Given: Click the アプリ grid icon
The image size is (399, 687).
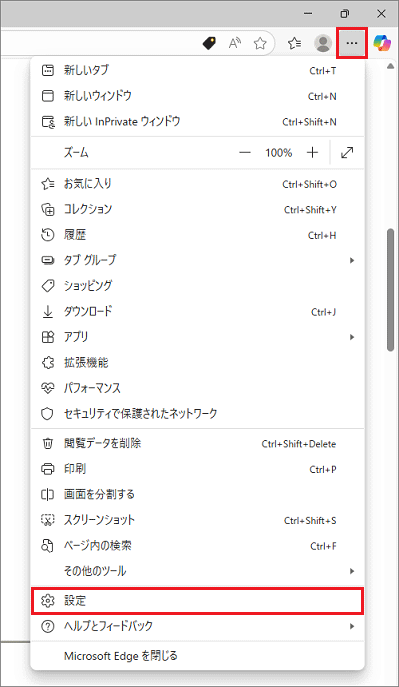Looking at the screenshot, I should pyautogui.click(x=47, y=337).
